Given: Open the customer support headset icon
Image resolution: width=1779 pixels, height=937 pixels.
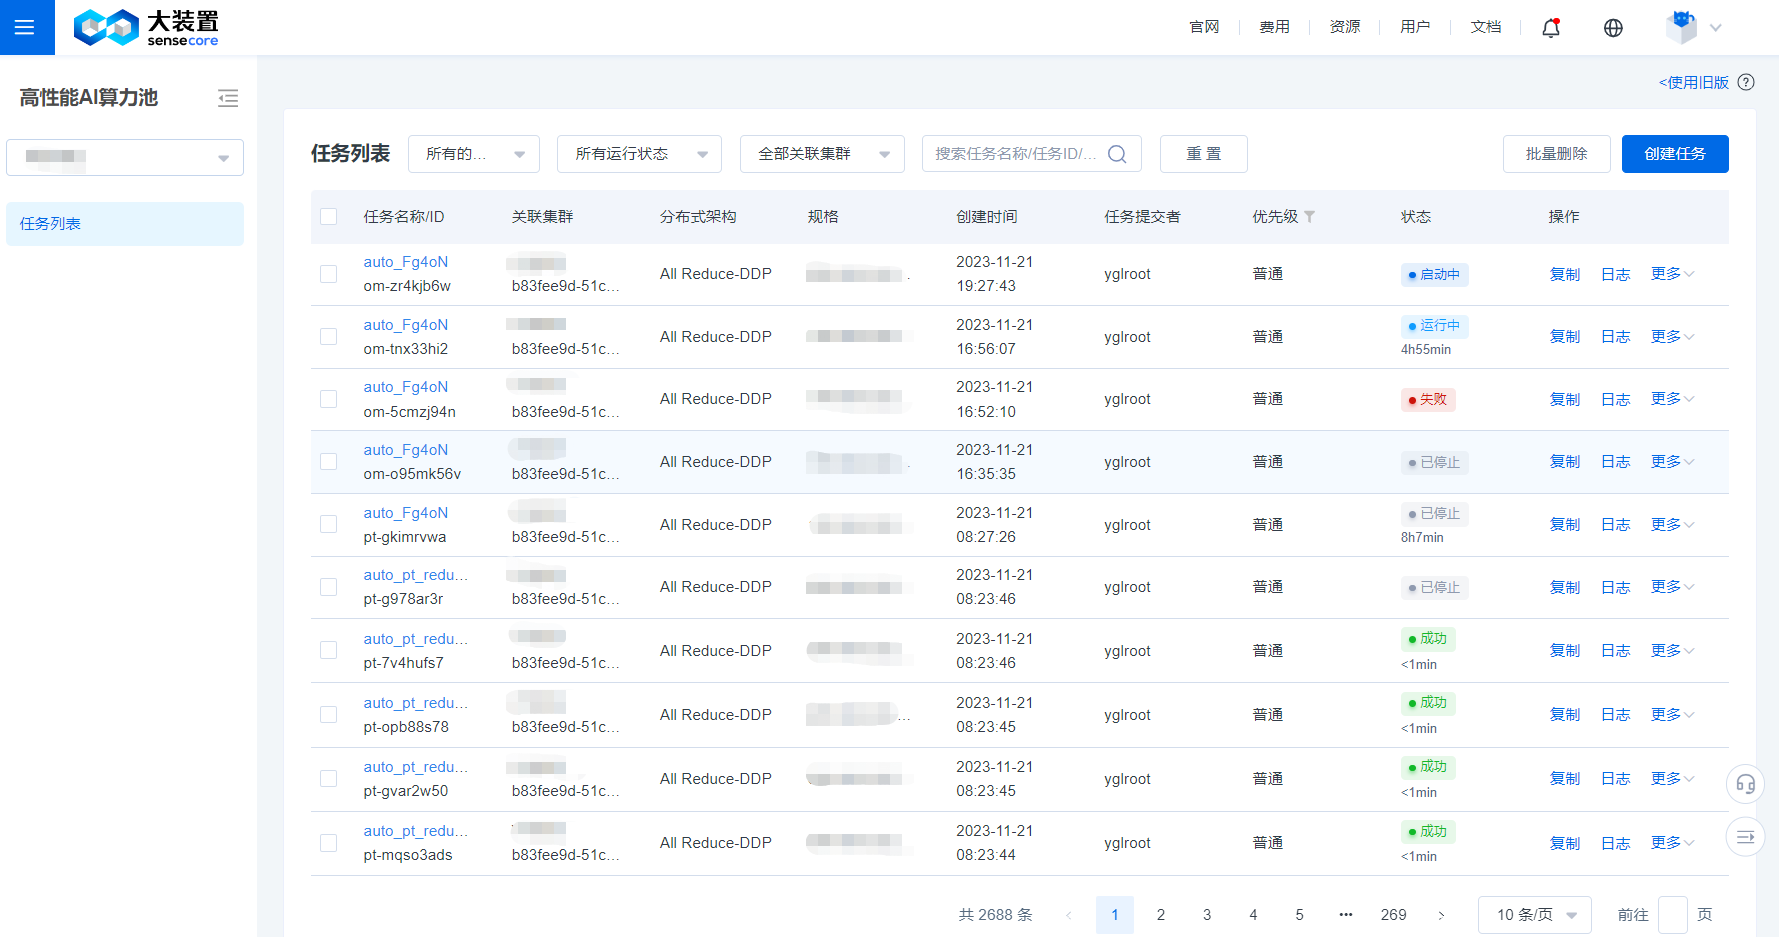Looking at the screenshot, I should tap(1745, 784).
